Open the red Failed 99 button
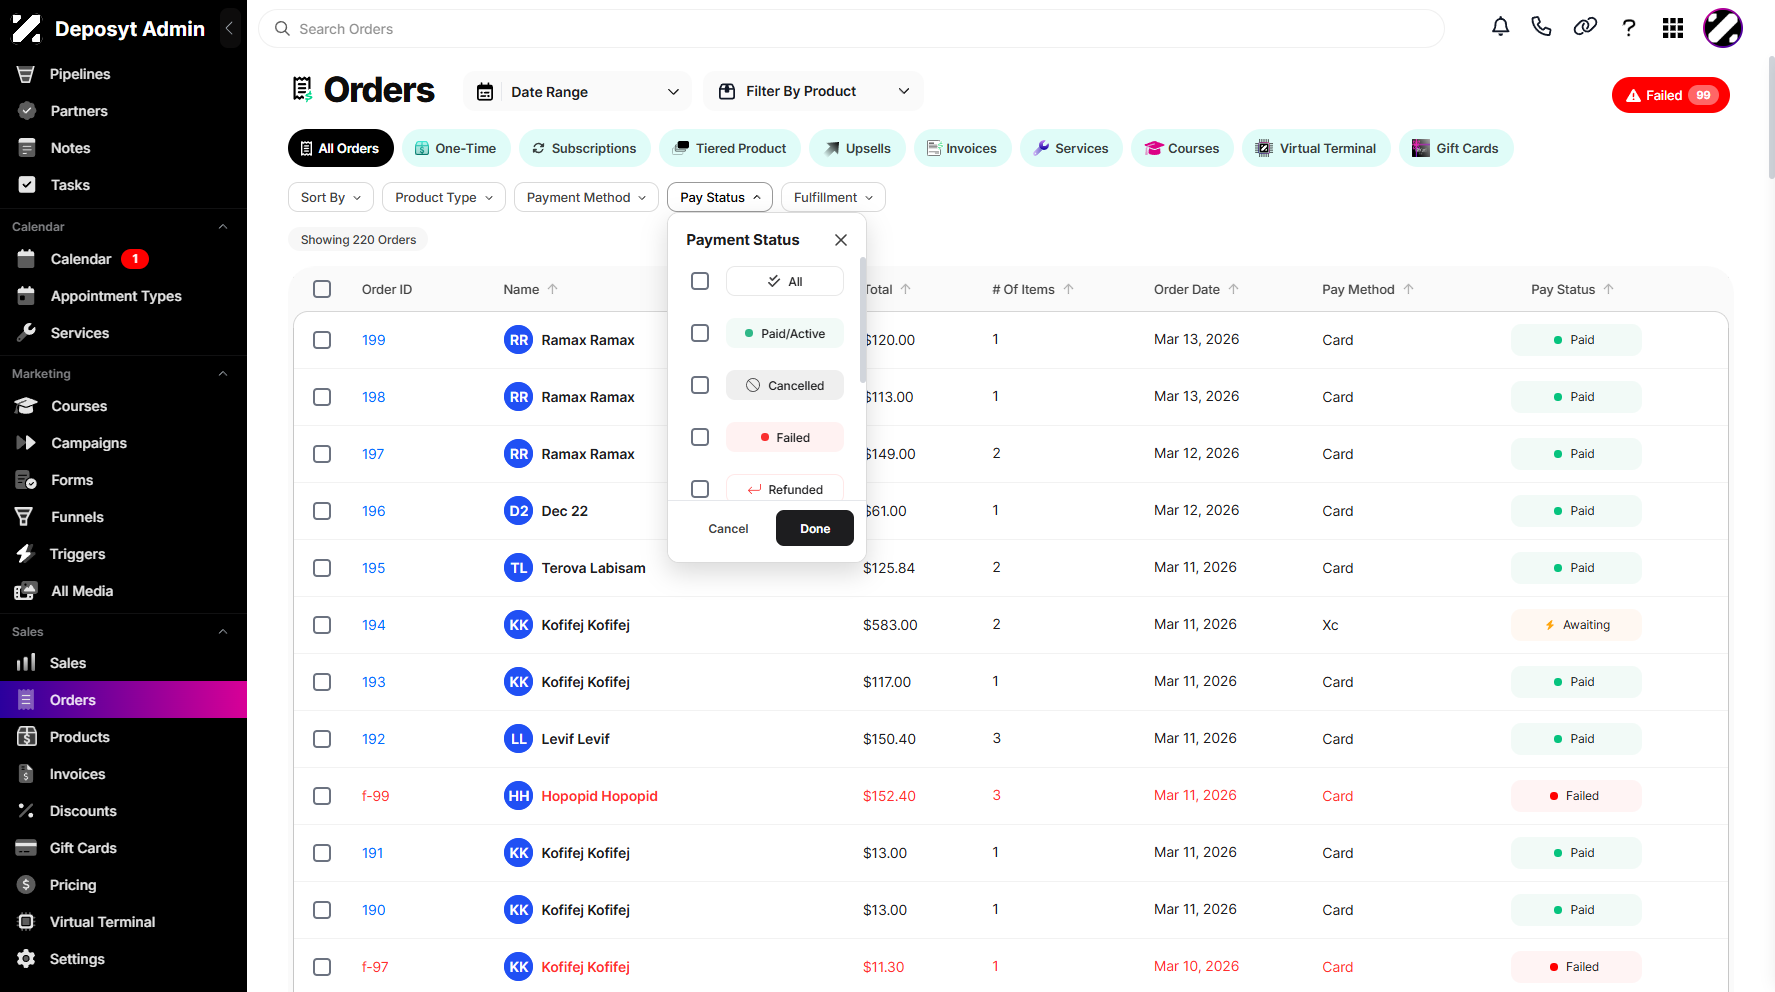This screenshot has width=1775, height=992. pos(1671,95)
